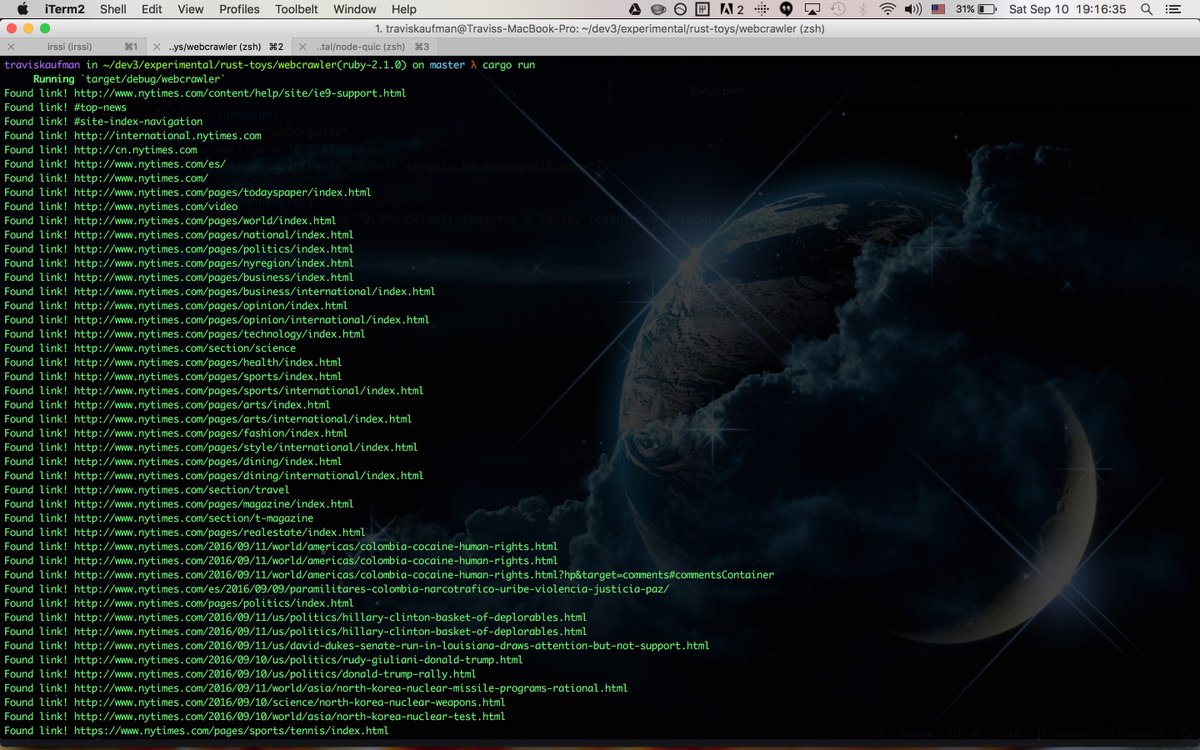Click the pages/world/index.html URL
Viewport: 1200px width, 750px height.
coord(205,220)
